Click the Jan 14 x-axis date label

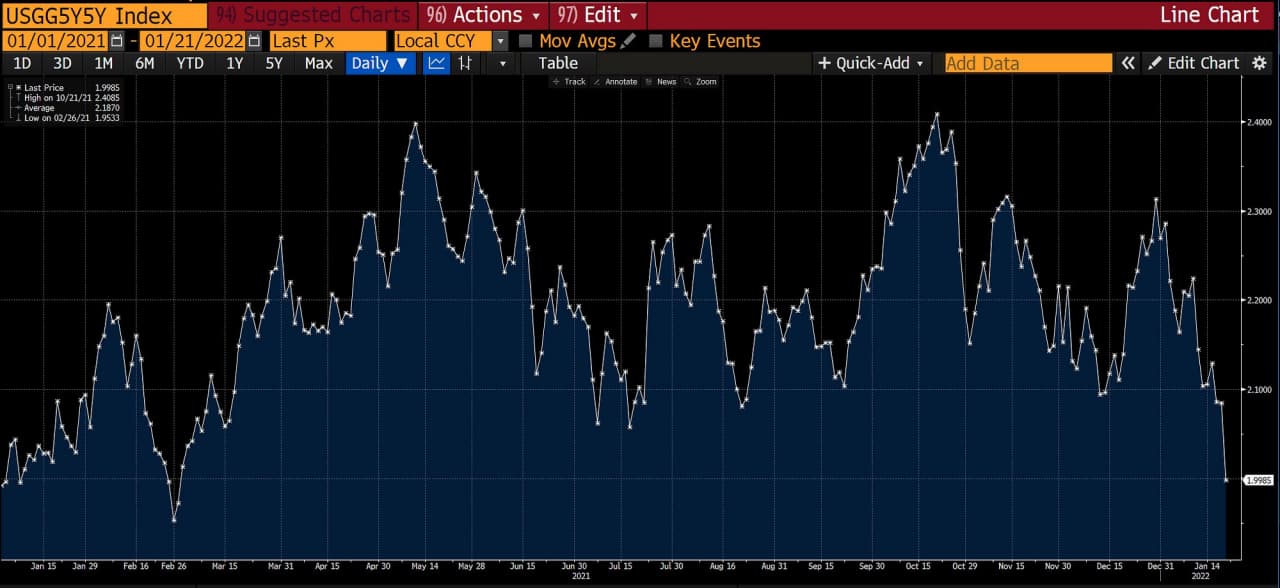pos(1207,566)
